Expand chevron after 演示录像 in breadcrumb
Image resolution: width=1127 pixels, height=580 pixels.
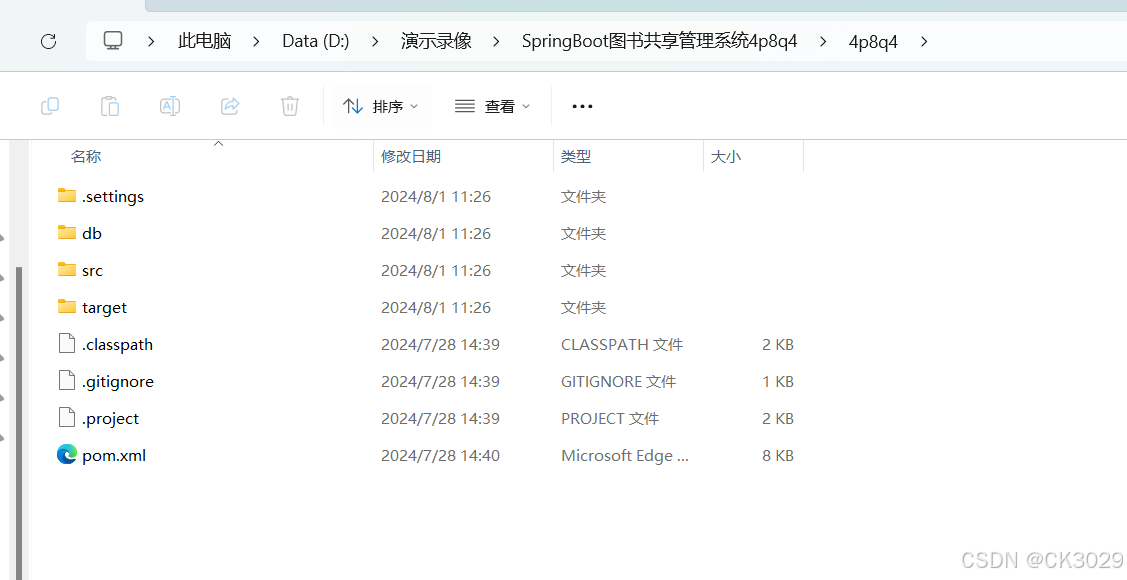point(496,42)
